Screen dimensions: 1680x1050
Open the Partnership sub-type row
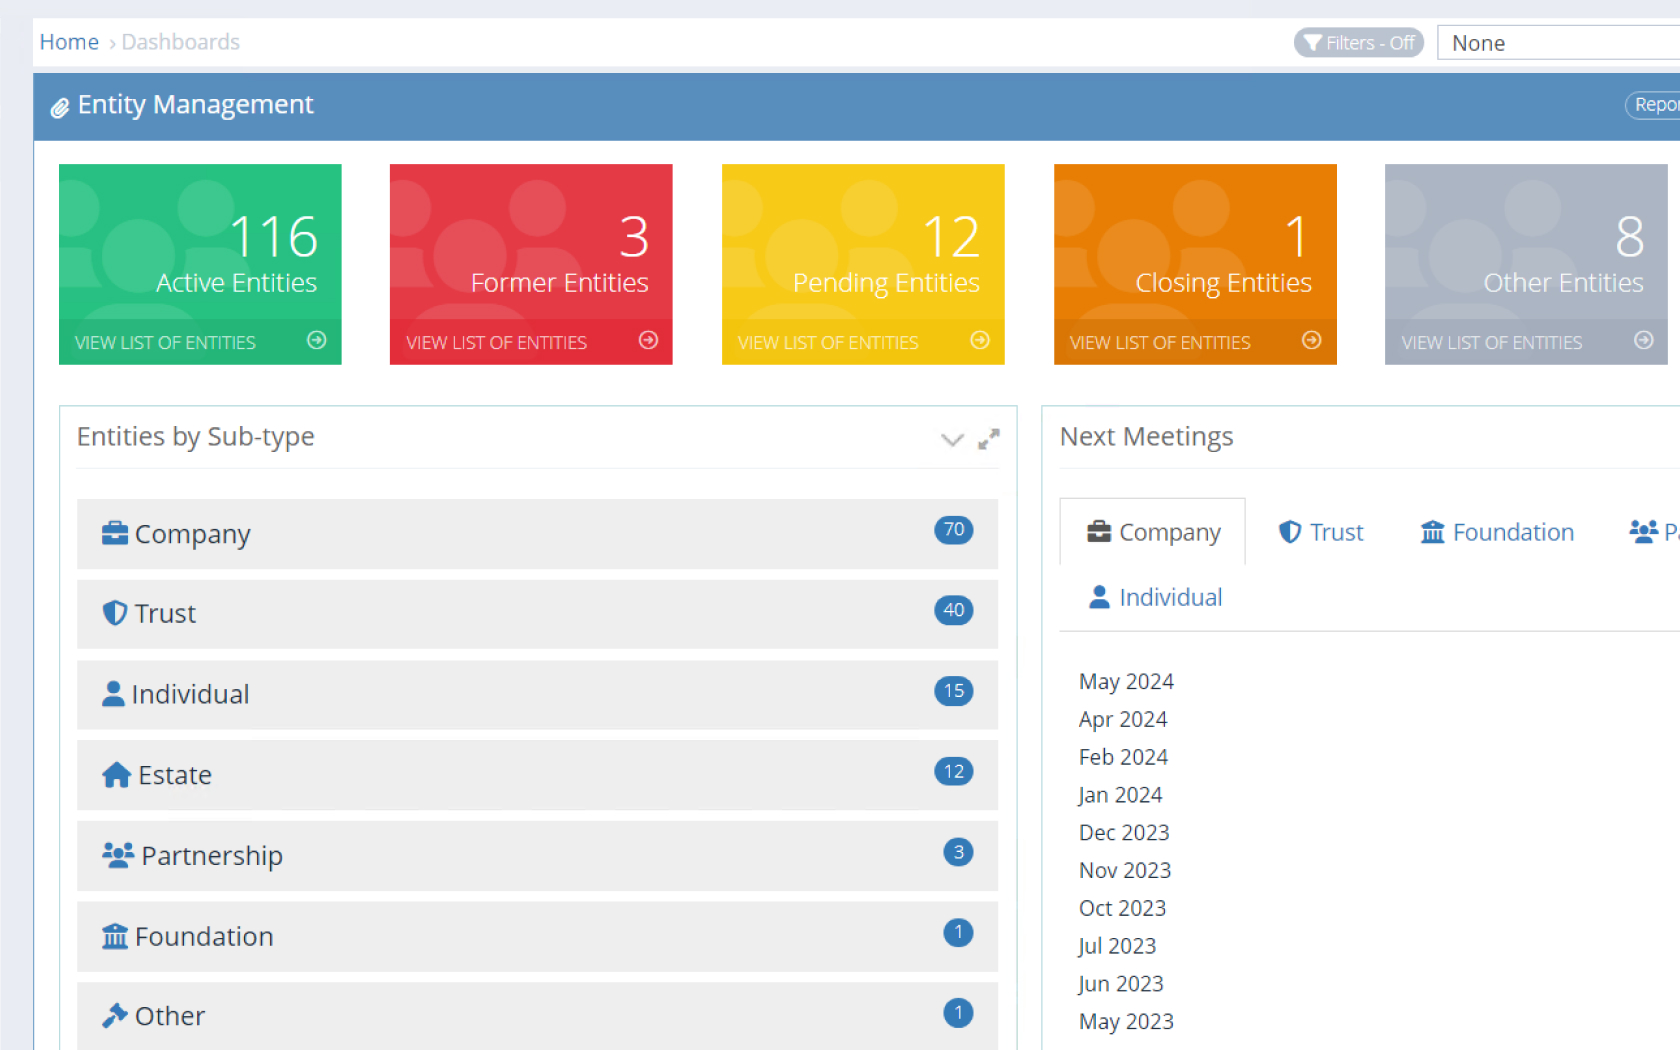pyautogui.click(x=537, y=856)
